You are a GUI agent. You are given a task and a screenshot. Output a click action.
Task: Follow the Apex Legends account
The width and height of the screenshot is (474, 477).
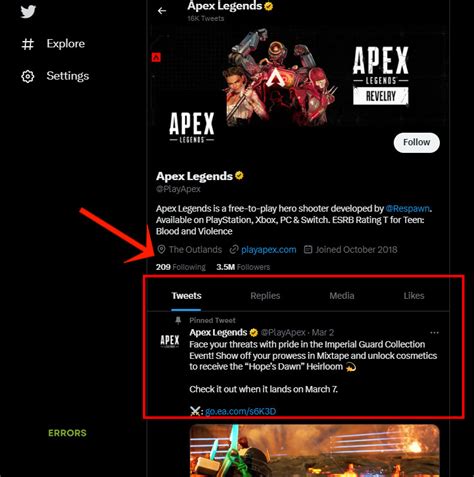[417, 143]
